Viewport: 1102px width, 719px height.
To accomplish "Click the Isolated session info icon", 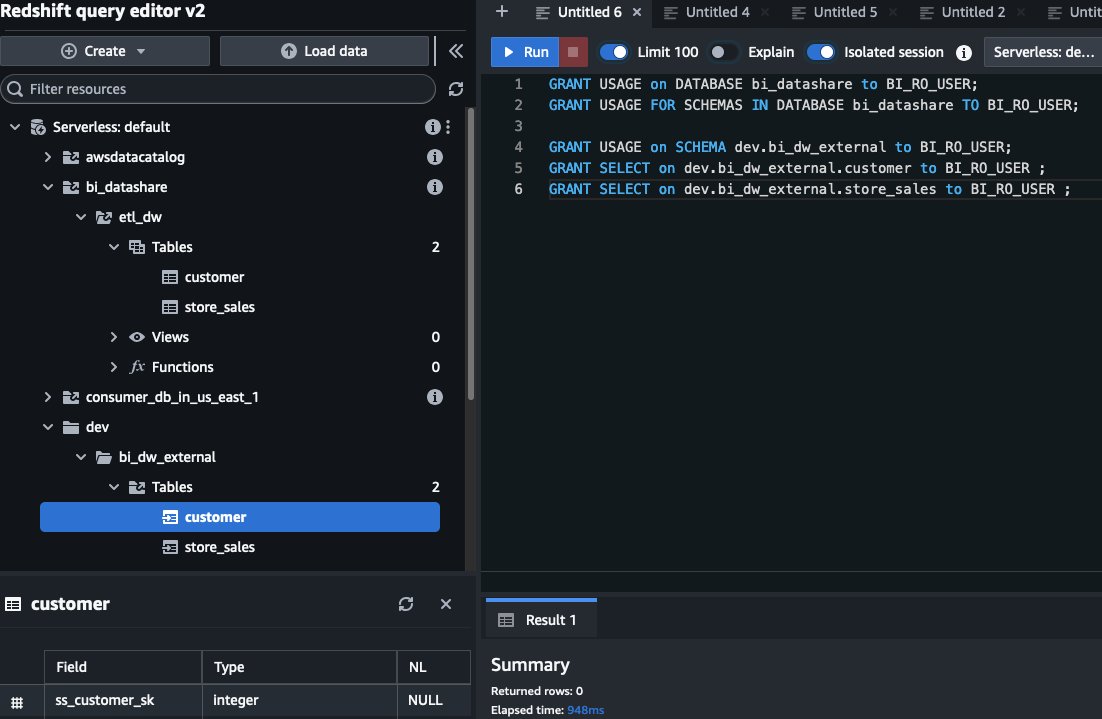I will (964, 53).
